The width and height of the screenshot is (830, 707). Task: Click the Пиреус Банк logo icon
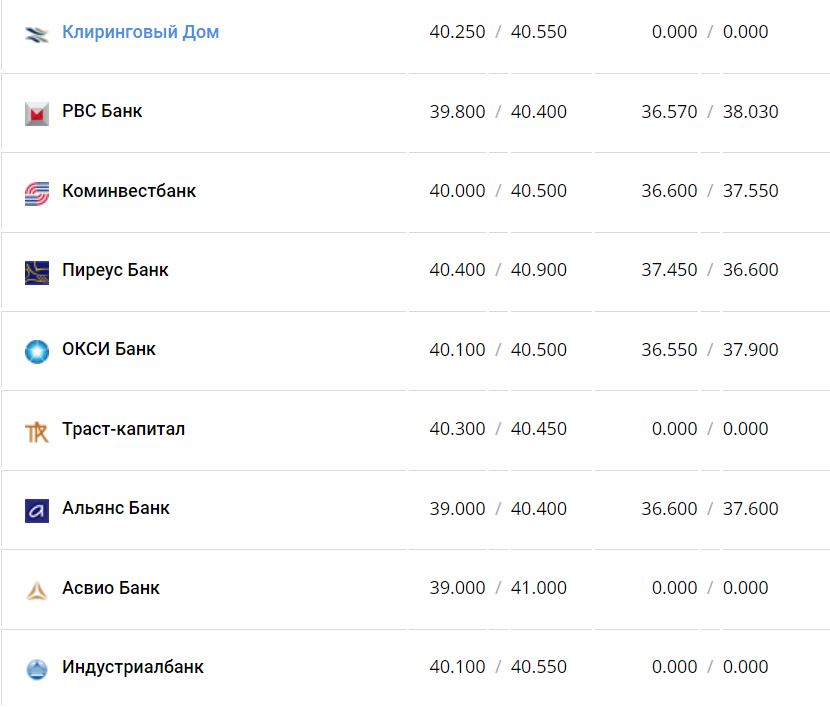click(37, 271)
